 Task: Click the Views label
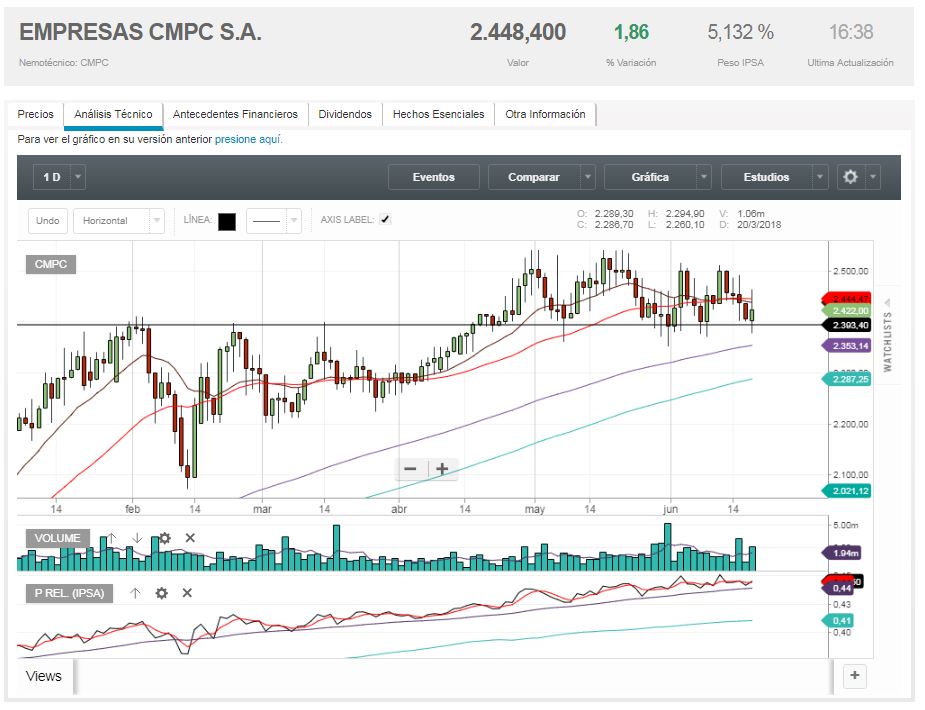[x=44, y=676]
